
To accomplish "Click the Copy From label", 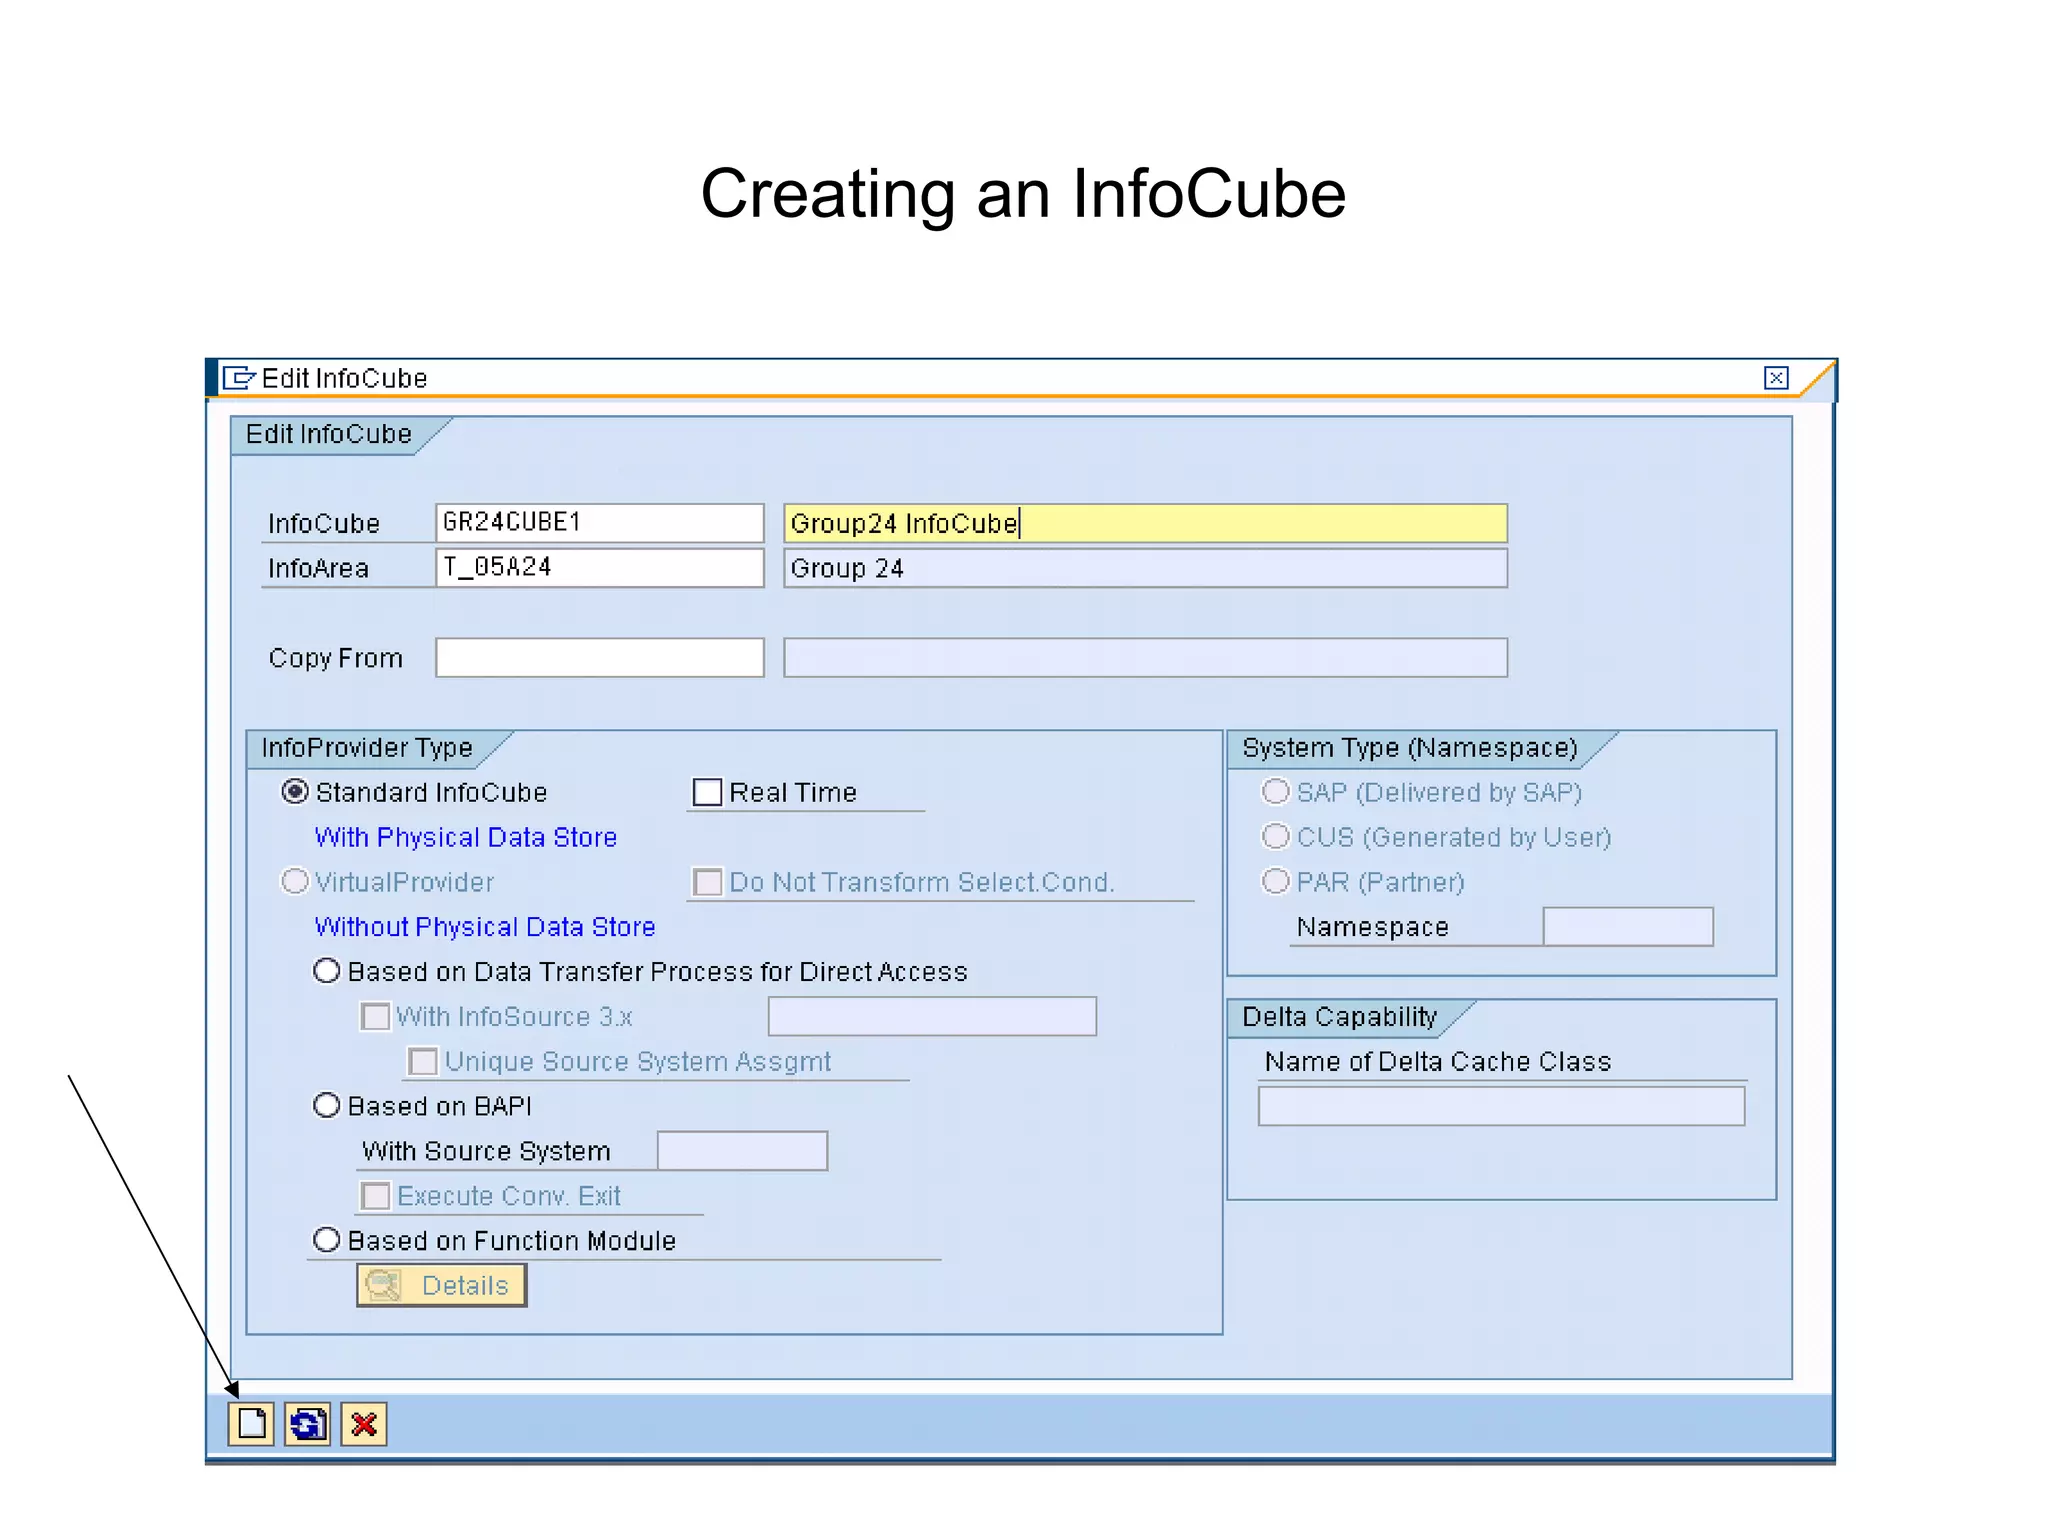I will [336, 659].
